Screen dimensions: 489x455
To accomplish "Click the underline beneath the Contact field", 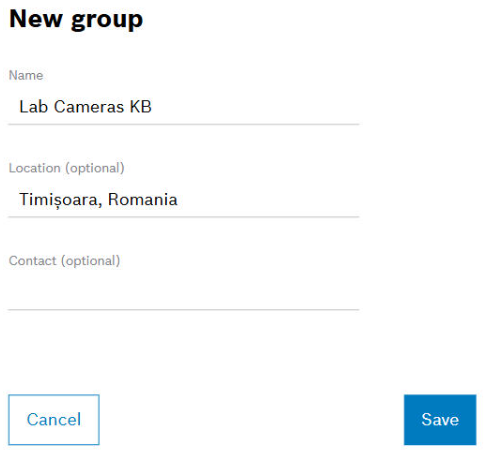I will click(x=184, y=310).
